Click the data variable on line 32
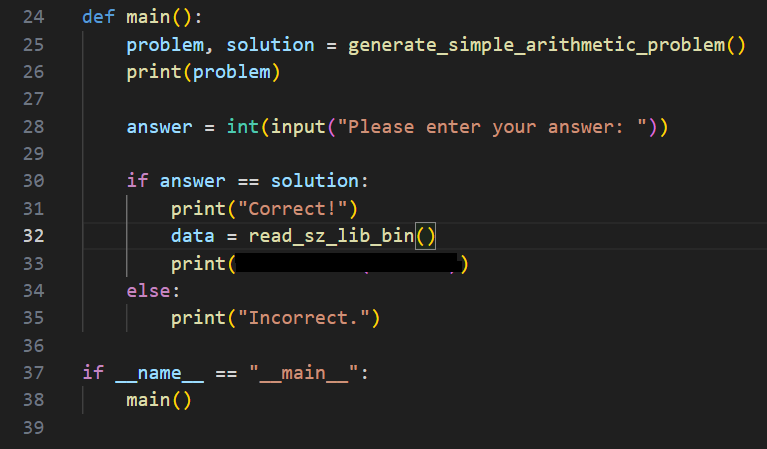This screenshot has height=449, width=767. (x=193, y=236)
